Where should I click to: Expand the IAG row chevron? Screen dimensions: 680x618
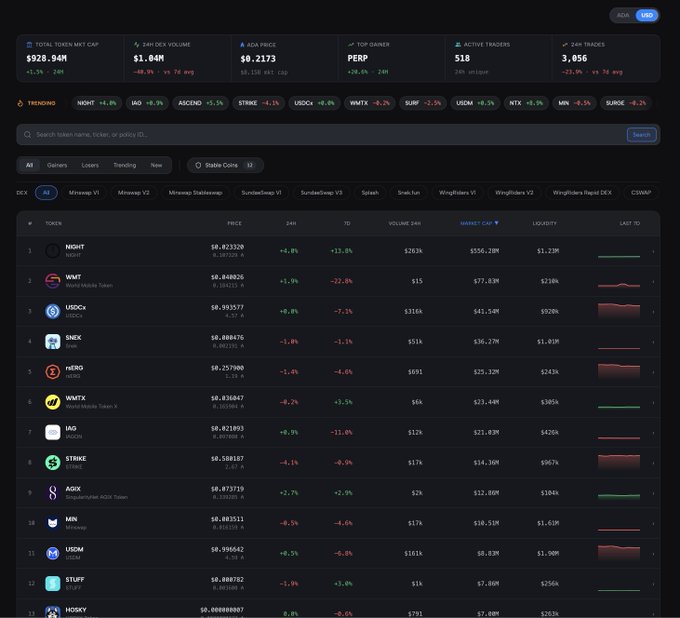pyautogui.click(x=653, y=433)
